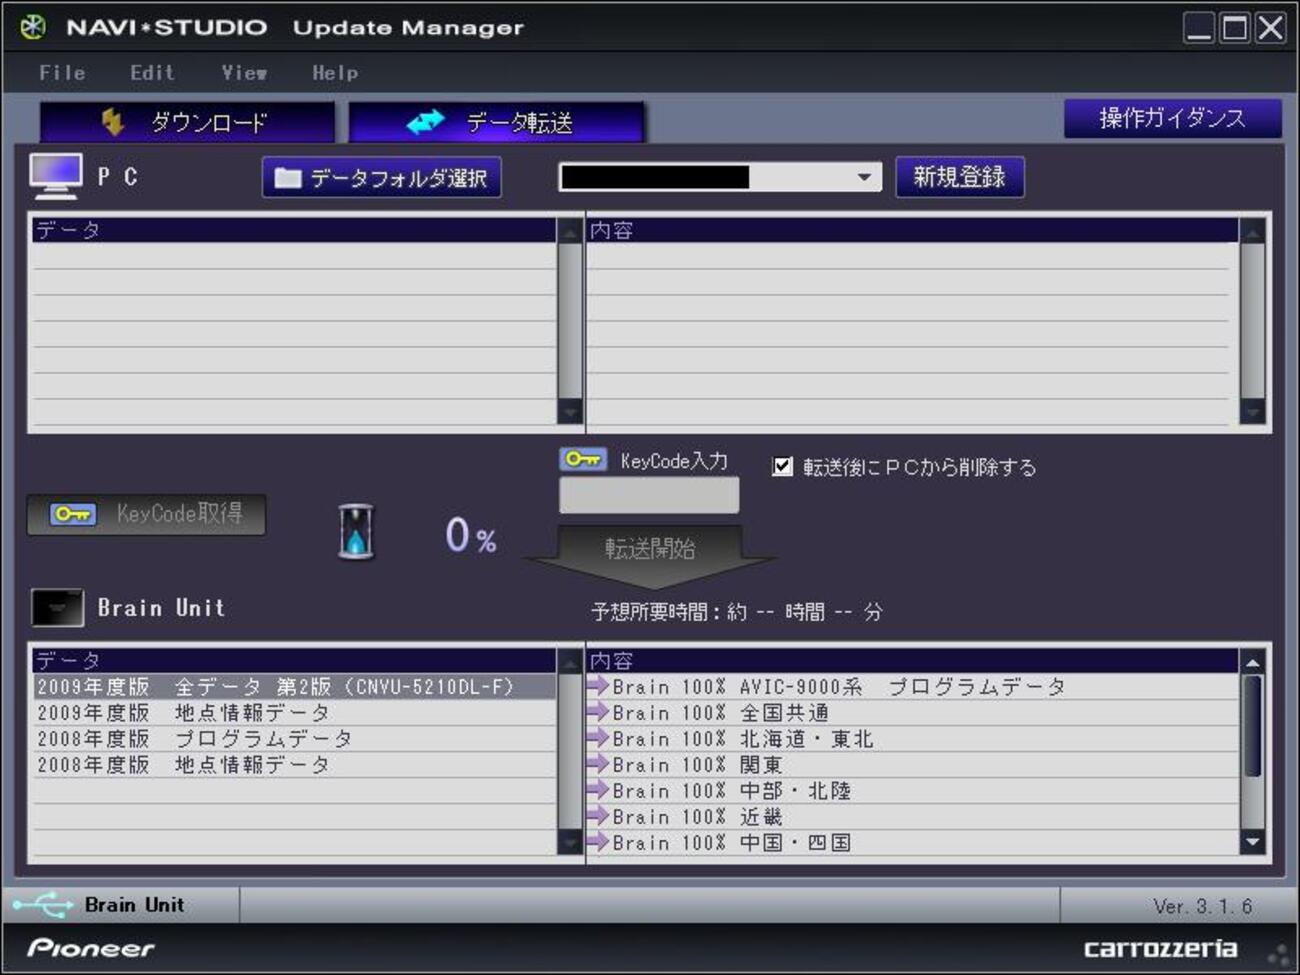The image size is (1300, 975).
Task: Click Ver. 3.1.6 in status bar
Action: (x=1202, y=906)
